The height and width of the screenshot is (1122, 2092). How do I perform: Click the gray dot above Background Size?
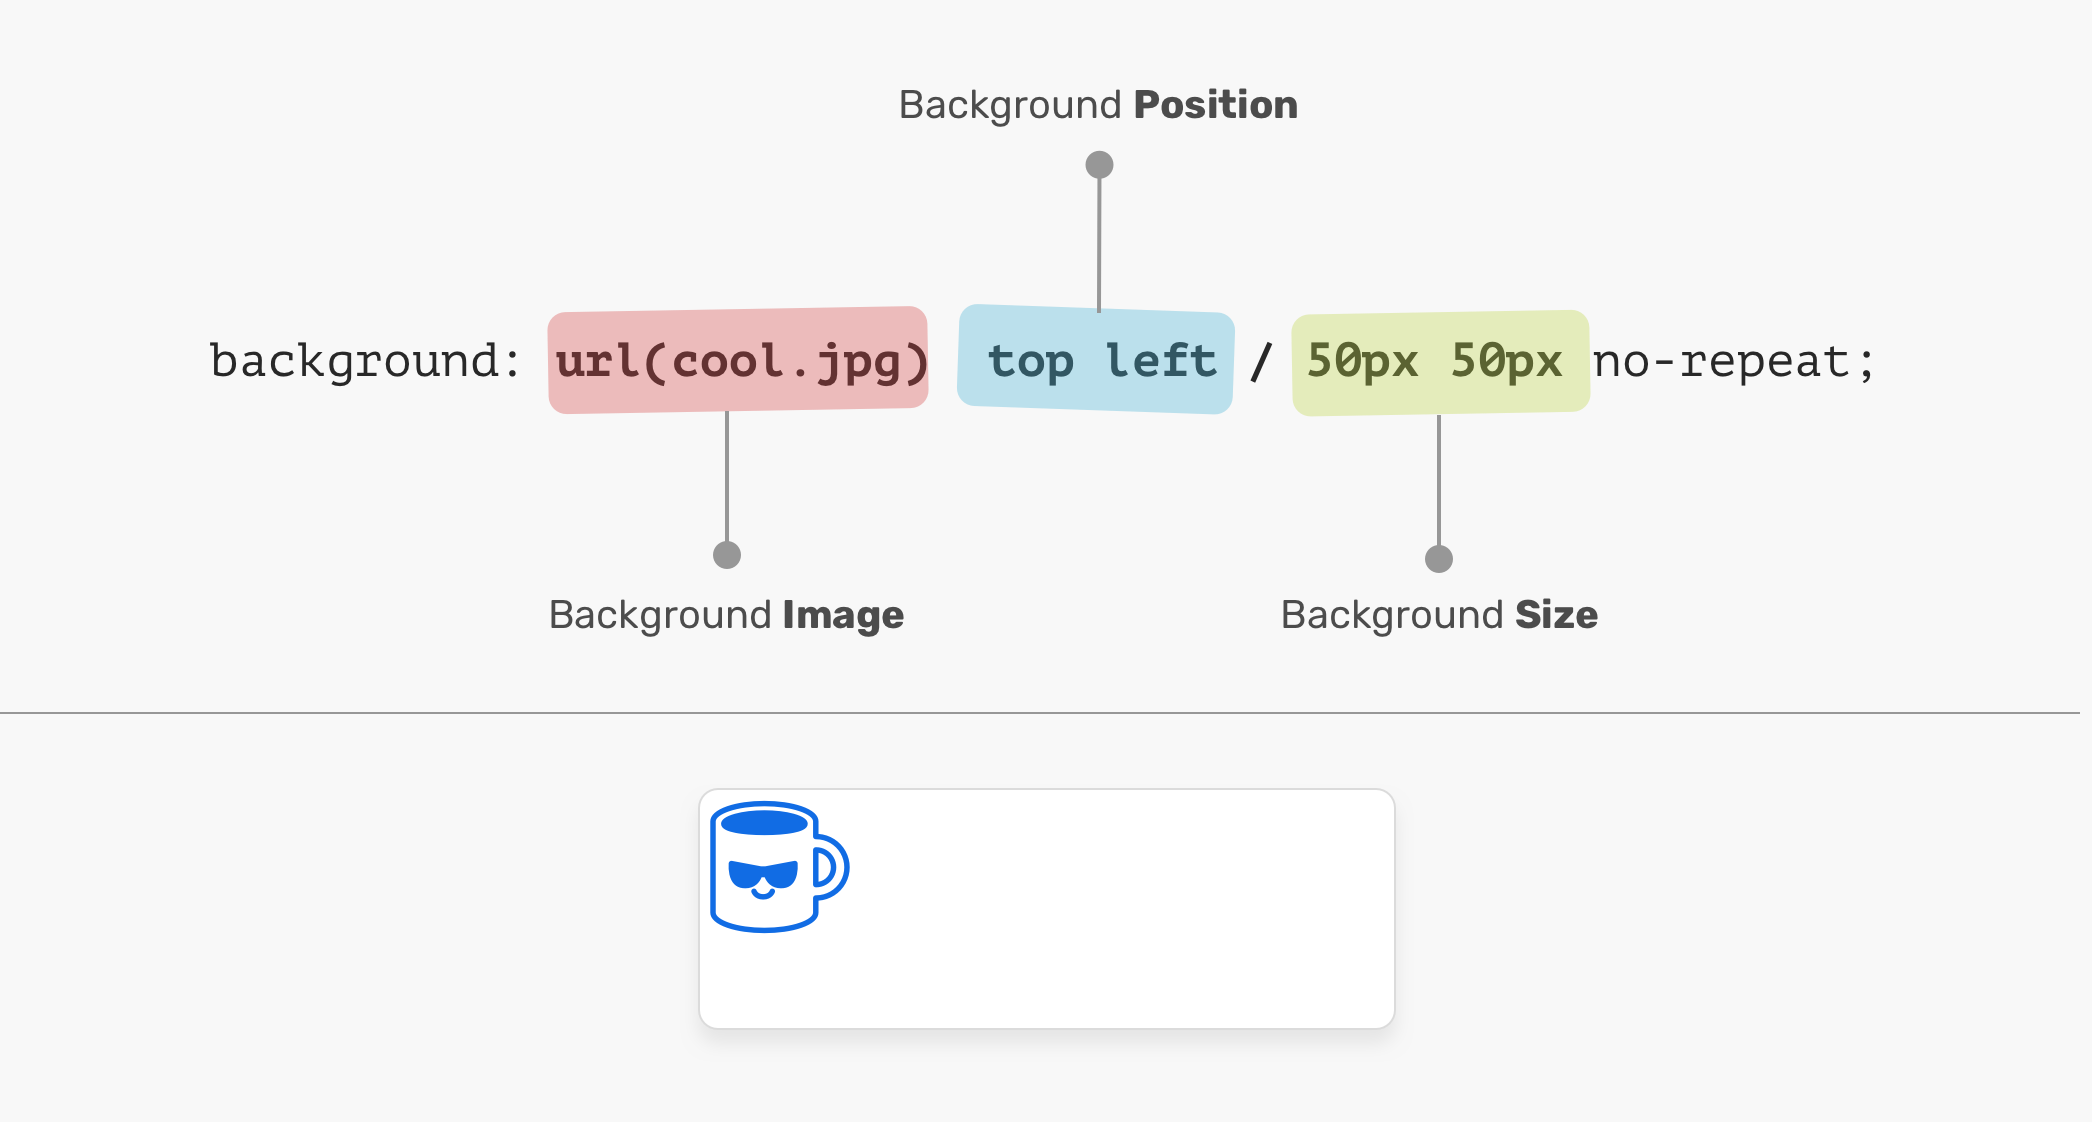[x=1438, y=558]
